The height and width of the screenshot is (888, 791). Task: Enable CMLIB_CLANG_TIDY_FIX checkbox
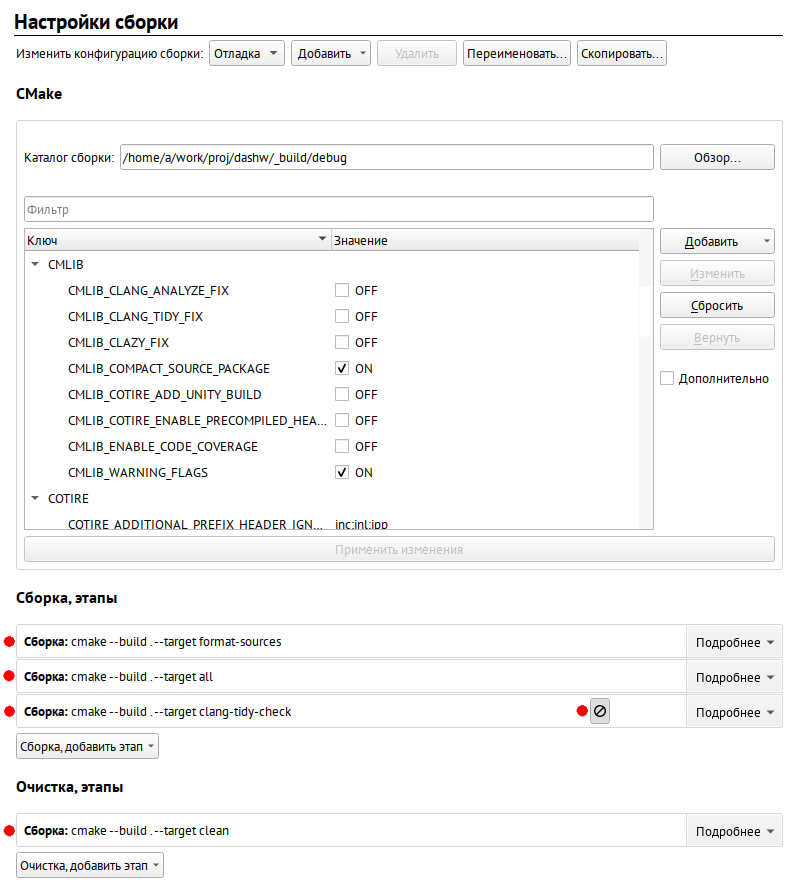[x=342, y=316]
